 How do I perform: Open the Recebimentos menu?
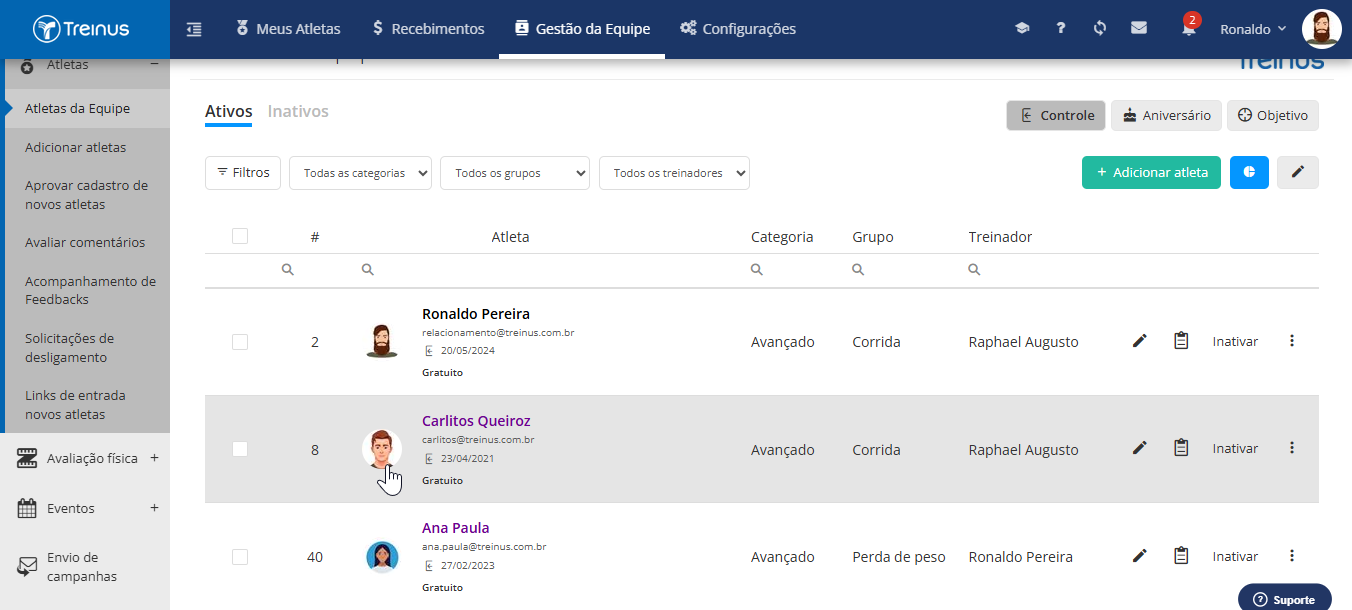428,29
